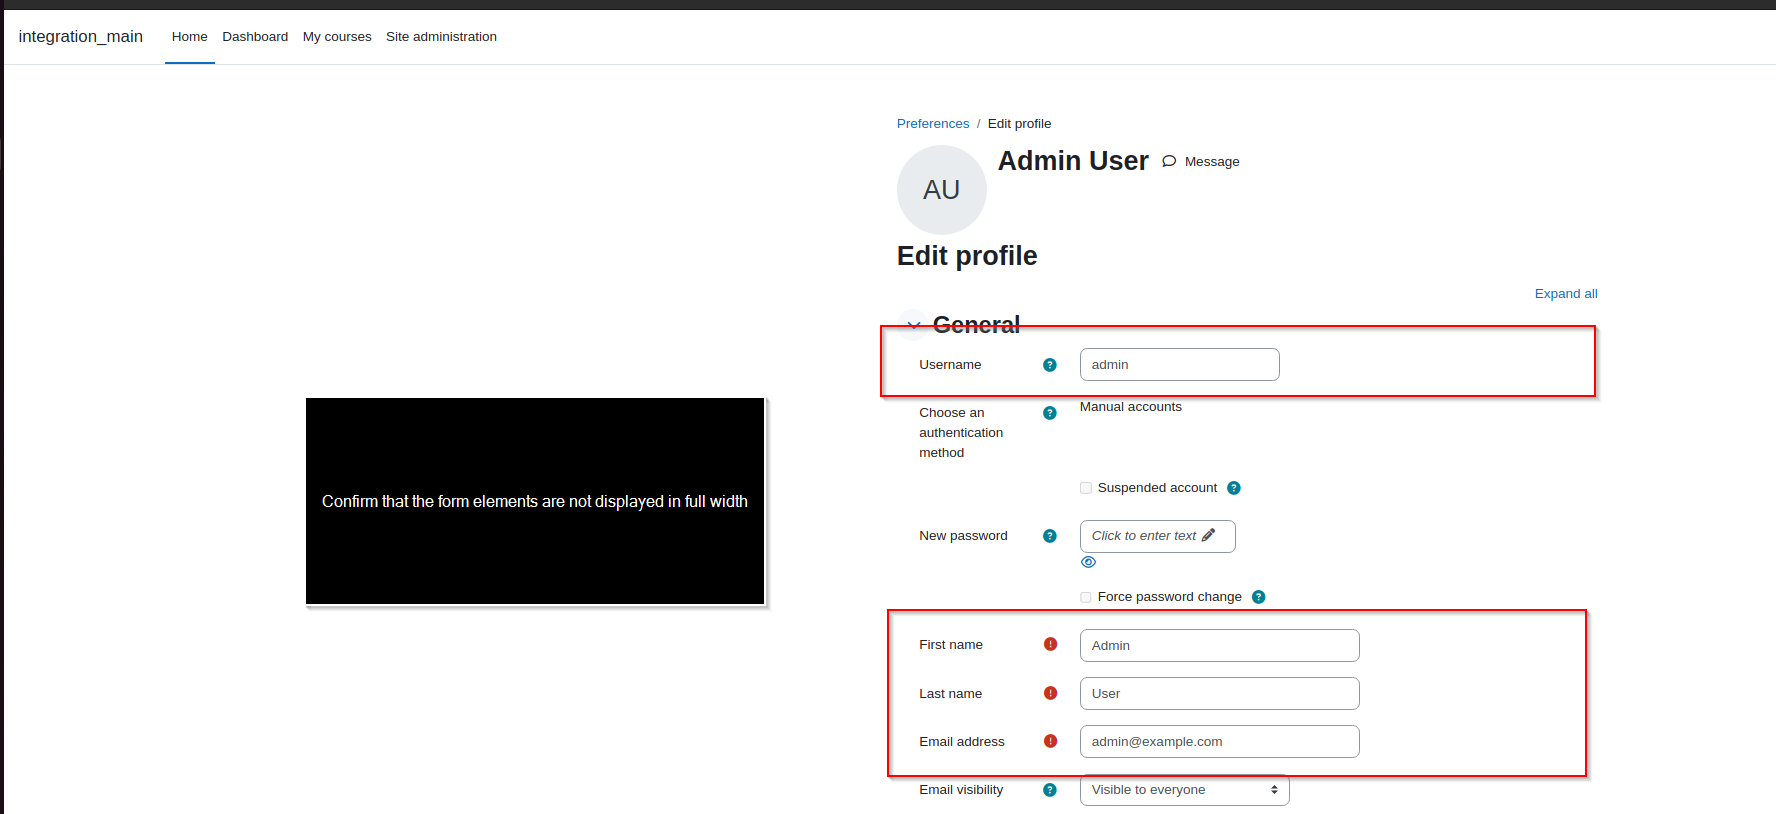Go to the Home tab
Viewport: 1776px width, 814px height.
click(189, 37)
